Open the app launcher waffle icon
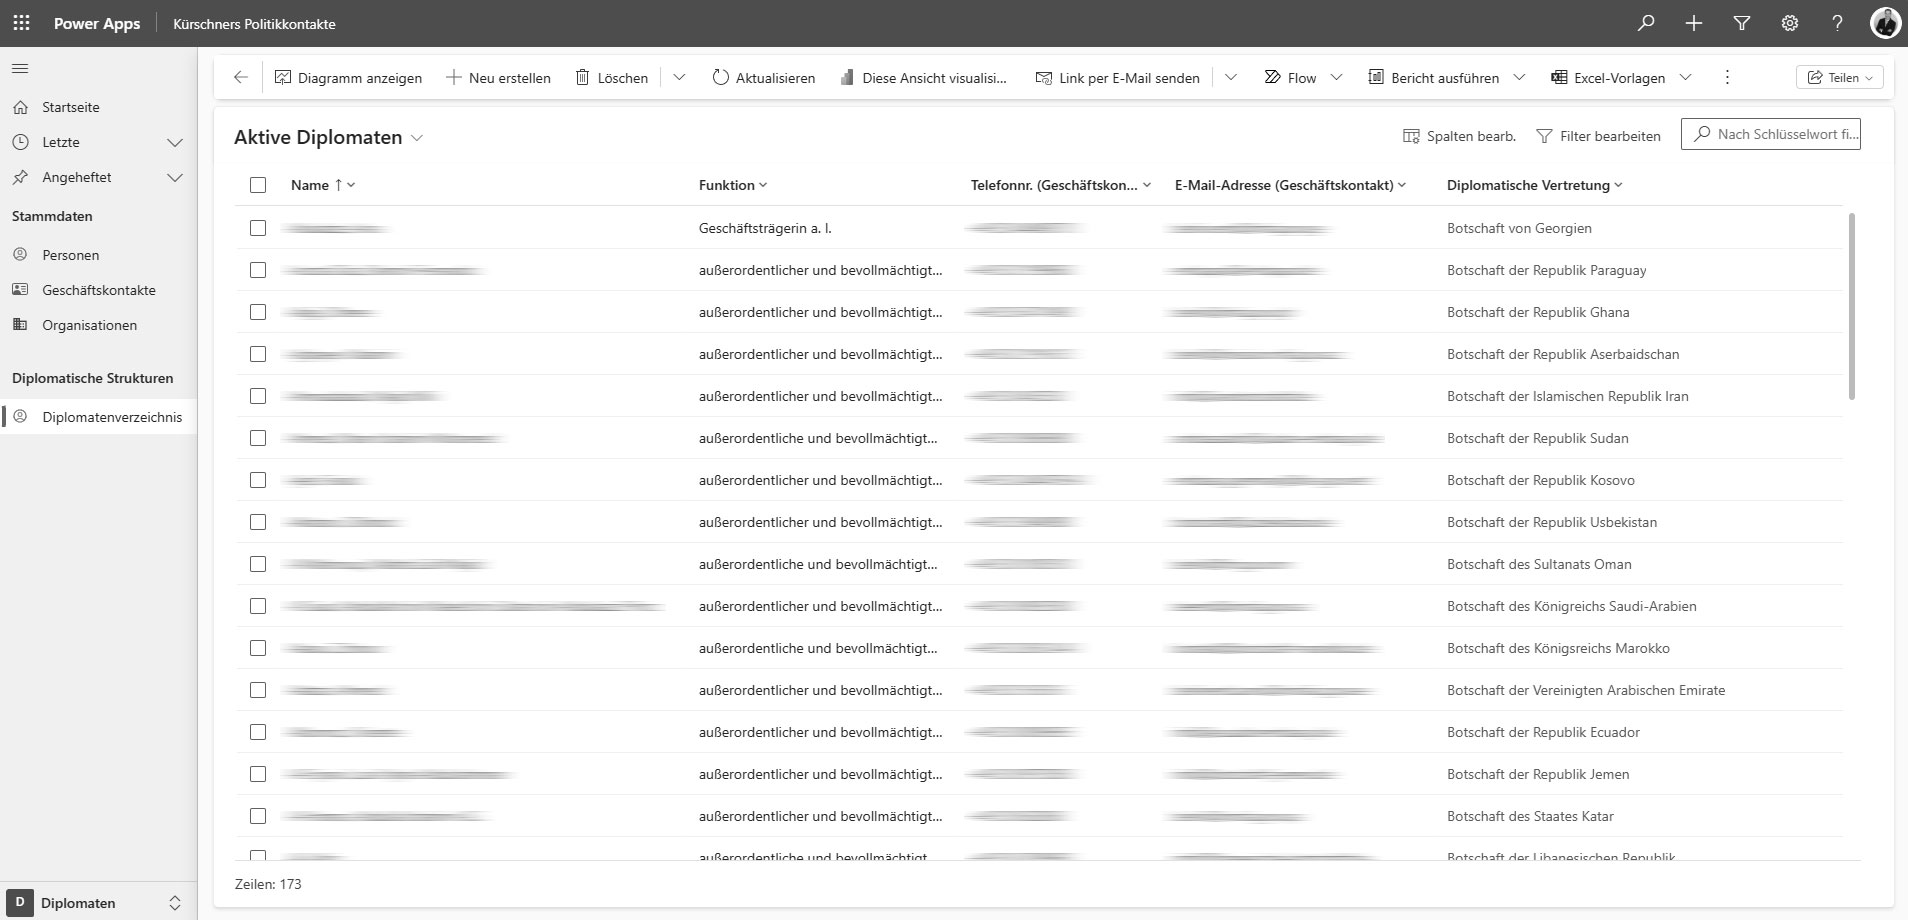Screen dimensions: 1908x920 coord(21,23)
